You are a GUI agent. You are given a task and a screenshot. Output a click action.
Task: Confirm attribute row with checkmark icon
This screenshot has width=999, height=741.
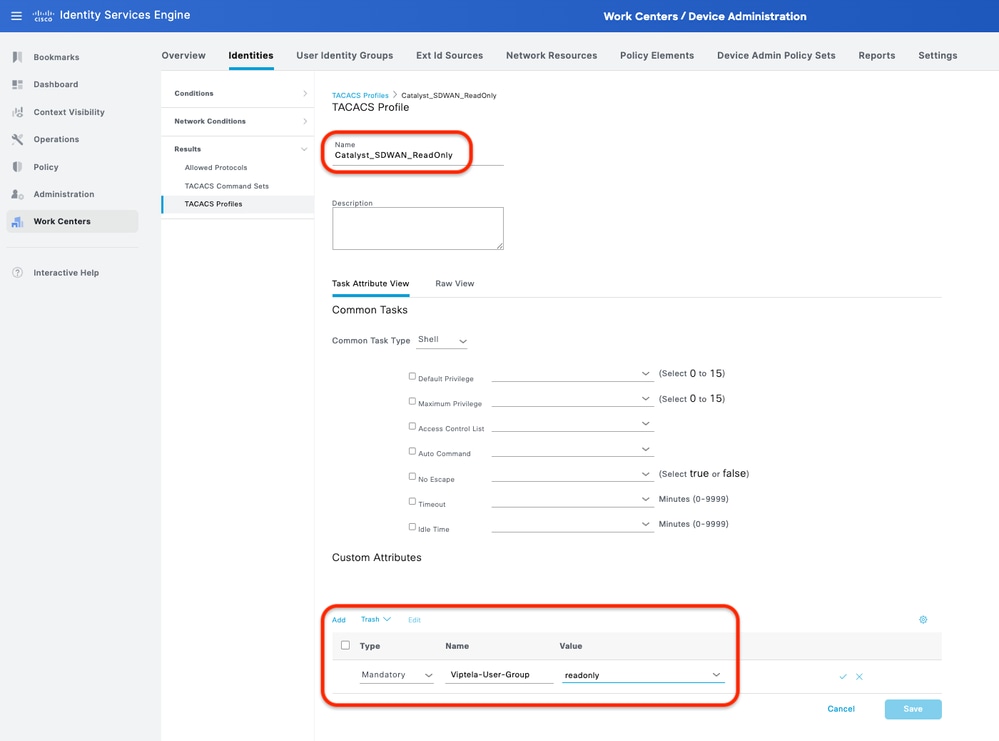point(843,676)
